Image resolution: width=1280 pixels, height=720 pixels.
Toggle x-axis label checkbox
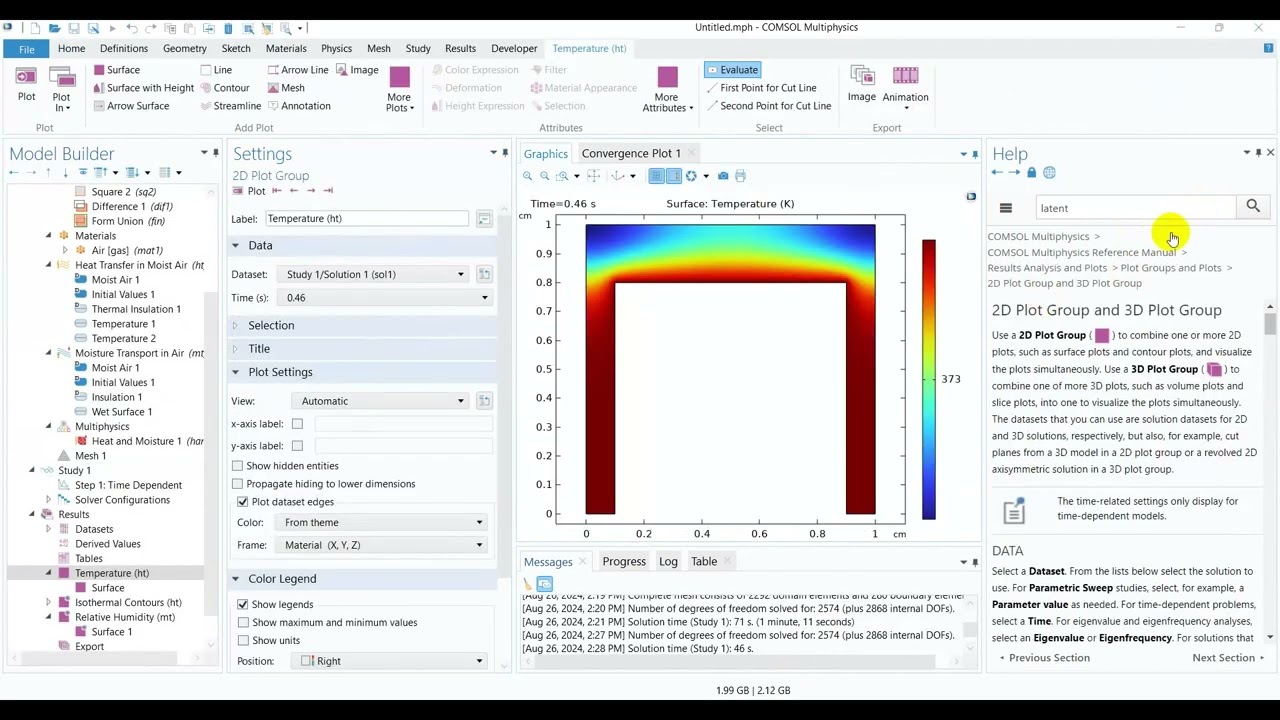(297, 424)
